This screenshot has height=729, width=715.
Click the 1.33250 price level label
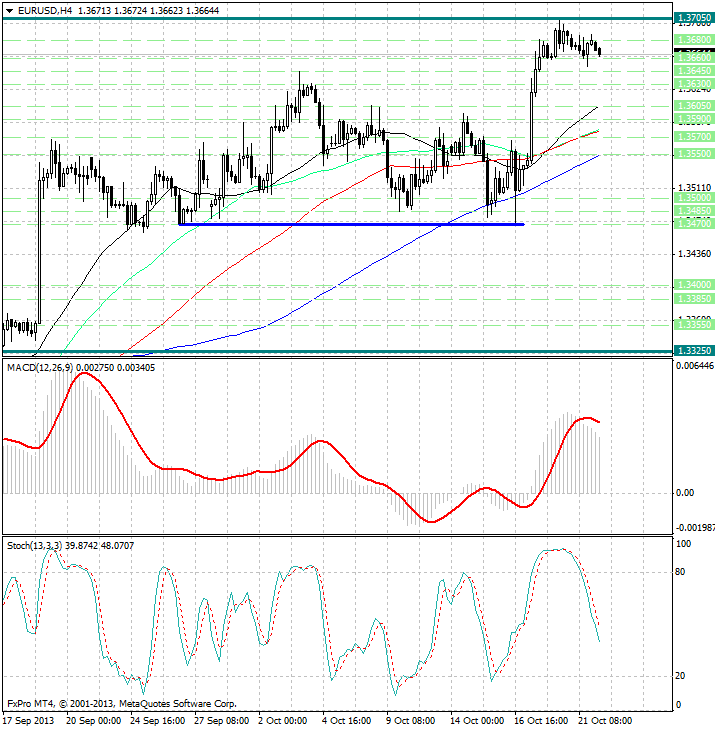694,351
